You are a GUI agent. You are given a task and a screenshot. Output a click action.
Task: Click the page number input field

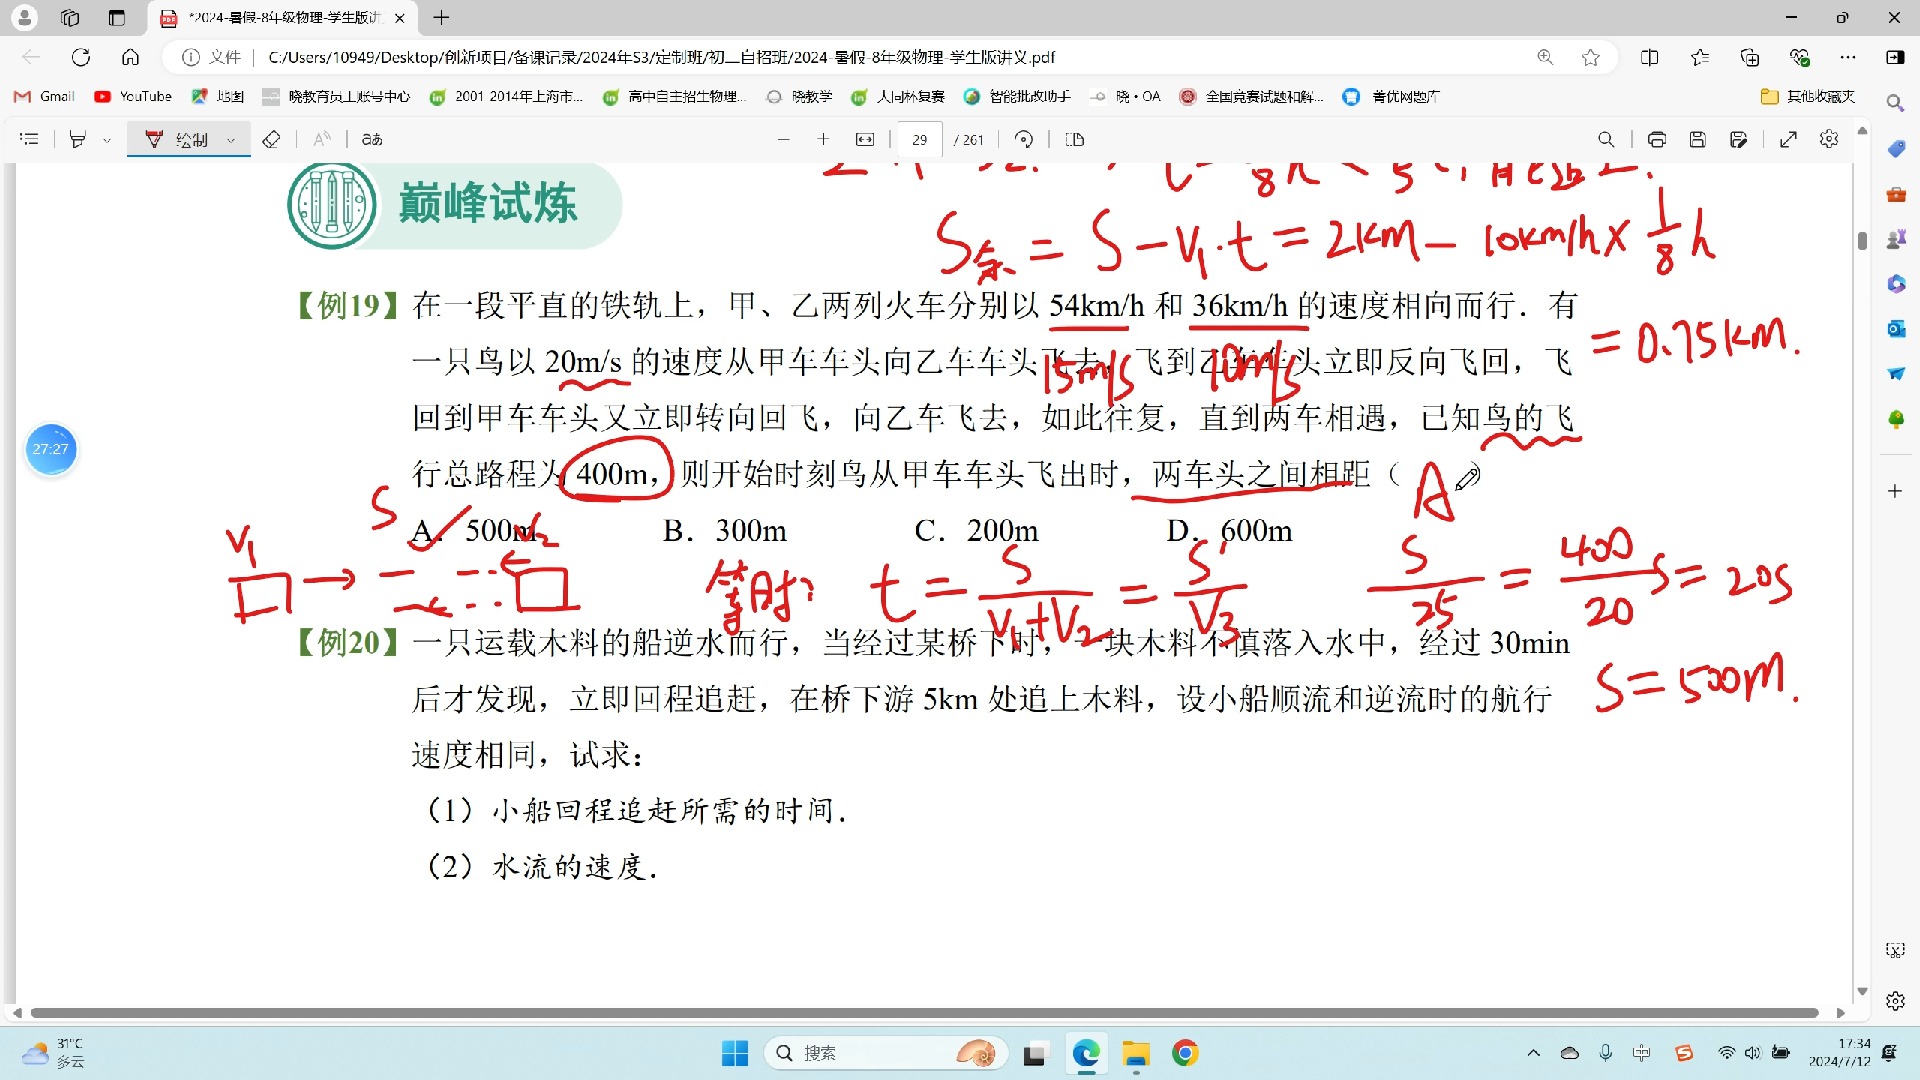point(919,140)
